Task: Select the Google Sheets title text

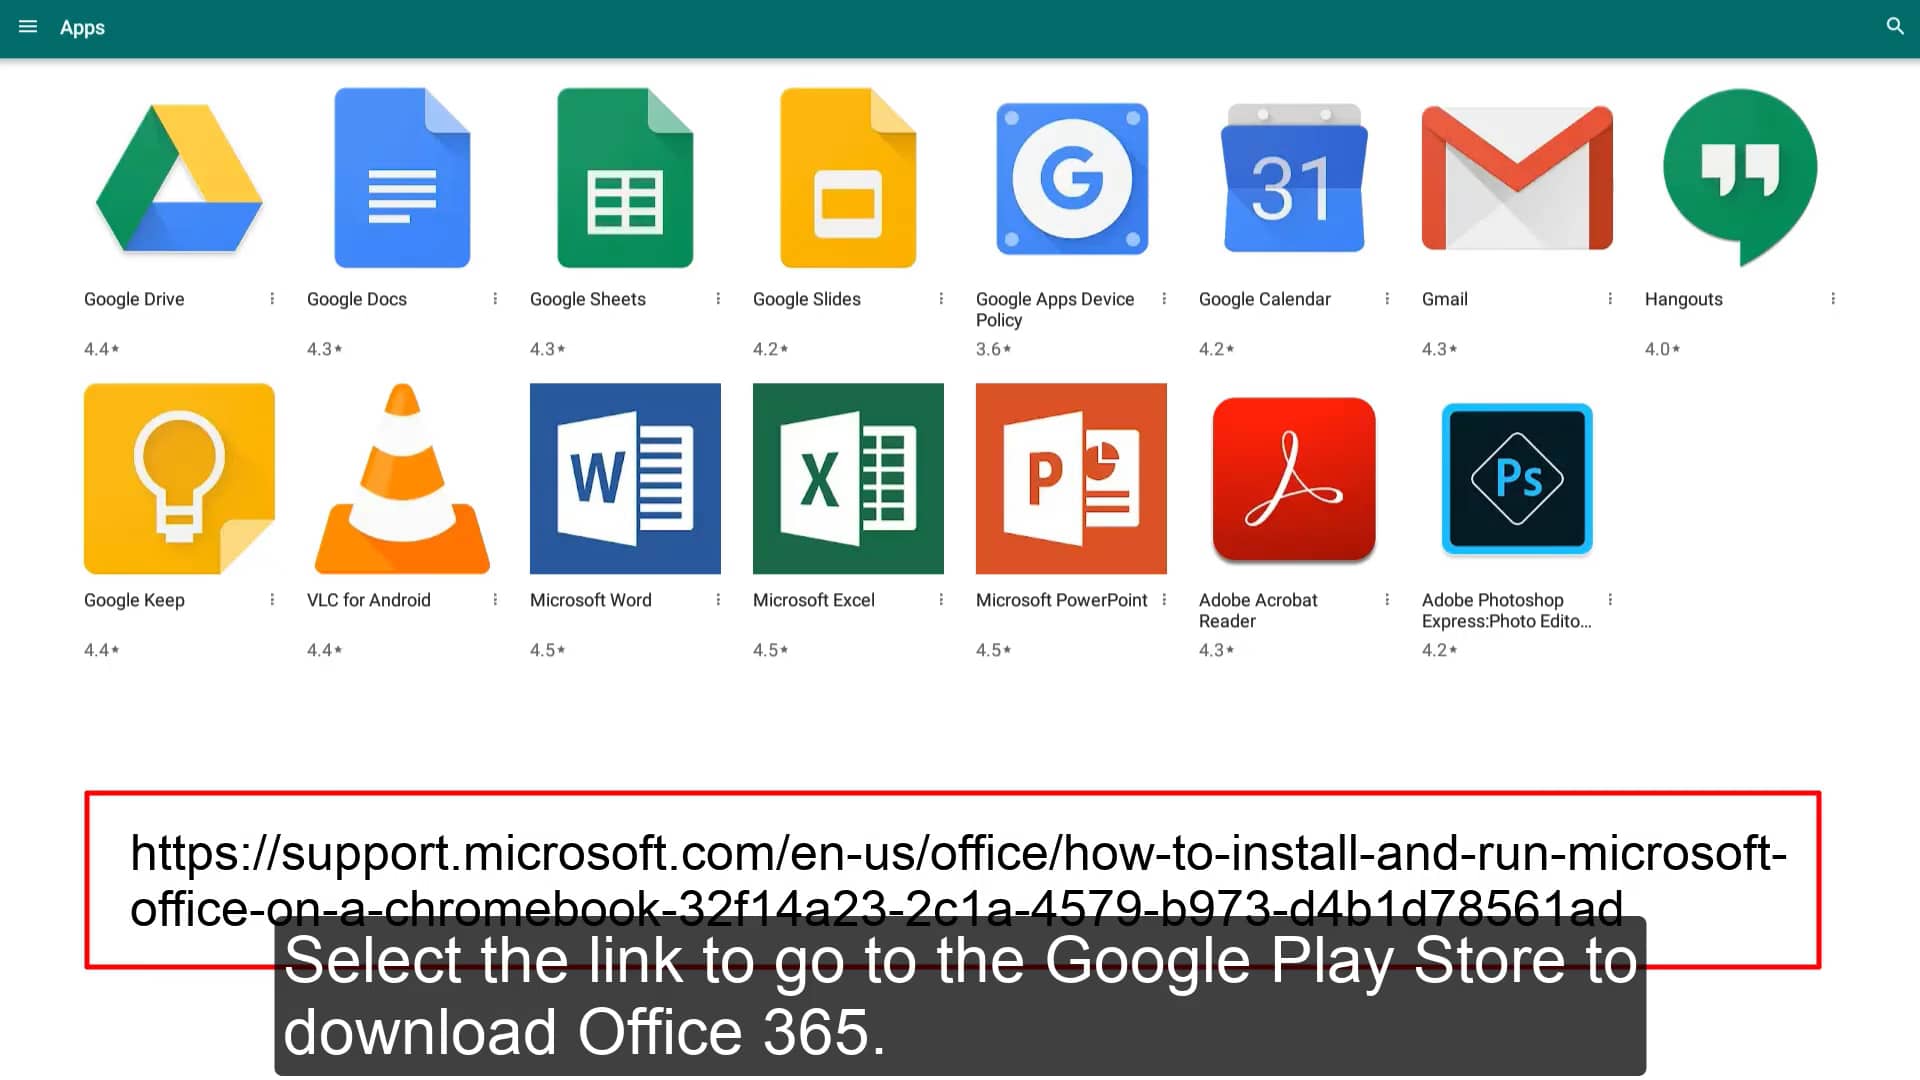Action: [x=588, y=299]
